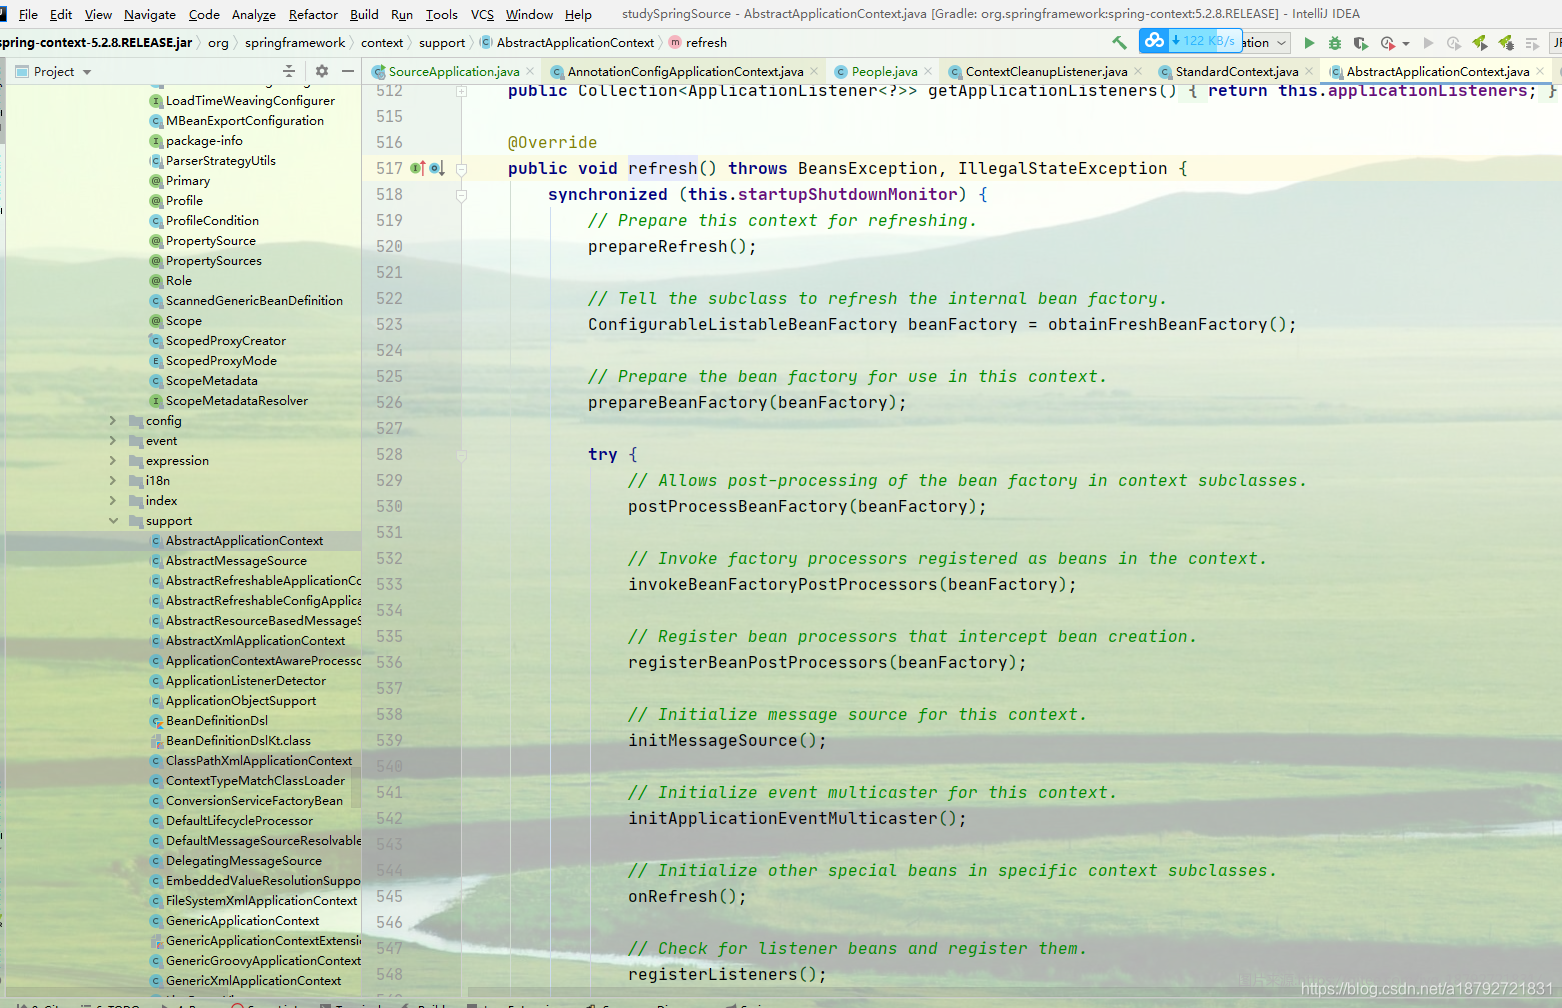1562x1008 pixels.
Task: Expand the event folder
Action: [113, 441]
